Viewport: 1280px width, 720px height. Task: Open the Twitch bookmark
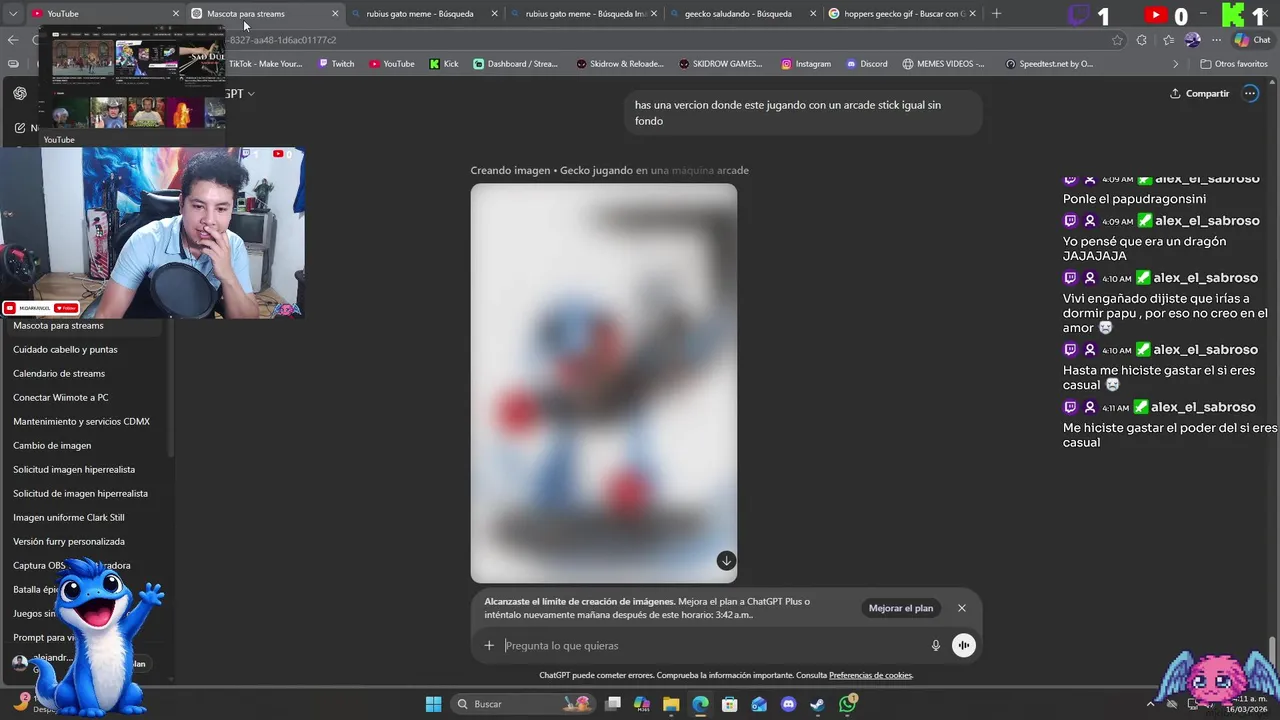336,64
